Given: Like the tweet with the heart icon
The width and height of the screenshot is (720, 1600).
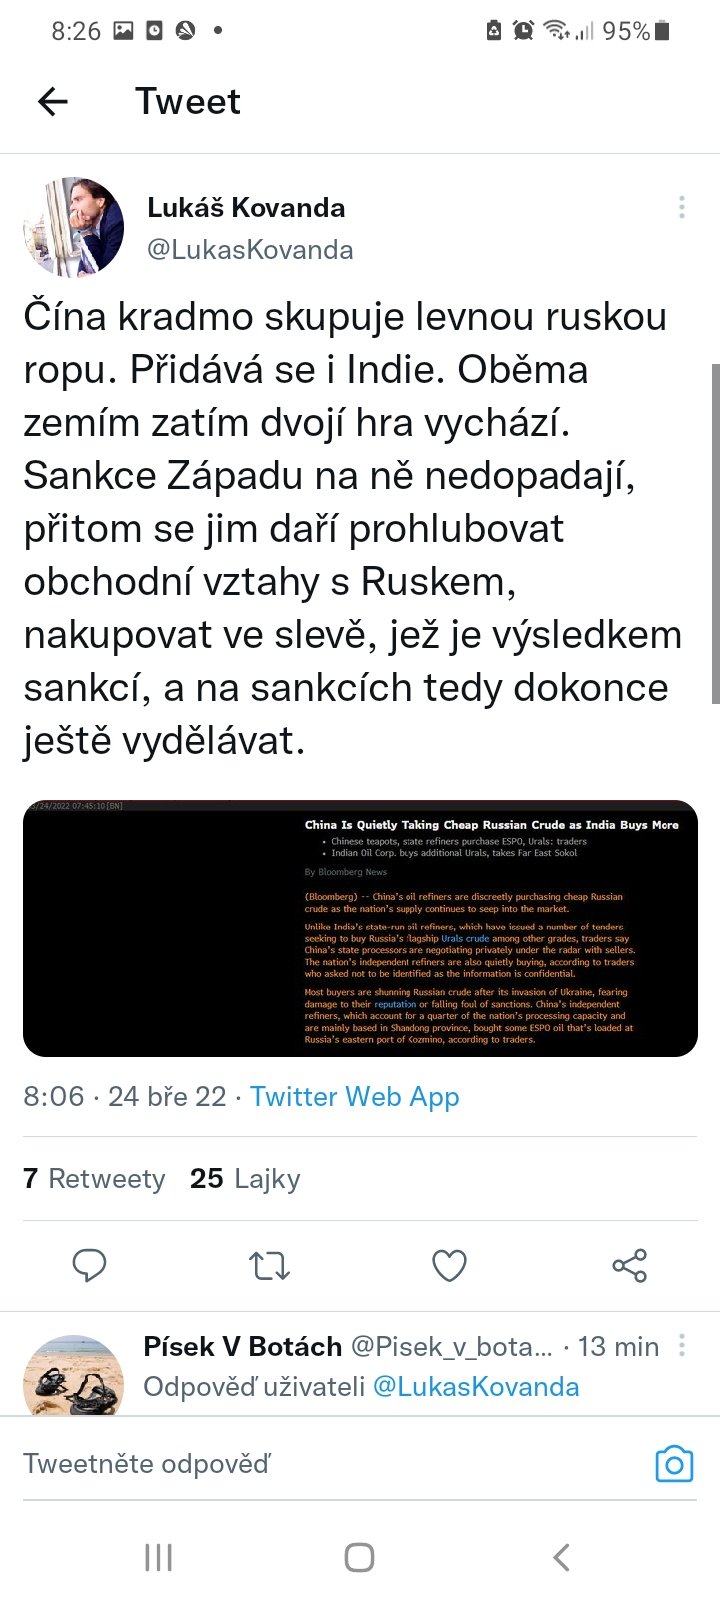Looking at the screenshot, I should tap(449, 1266).
